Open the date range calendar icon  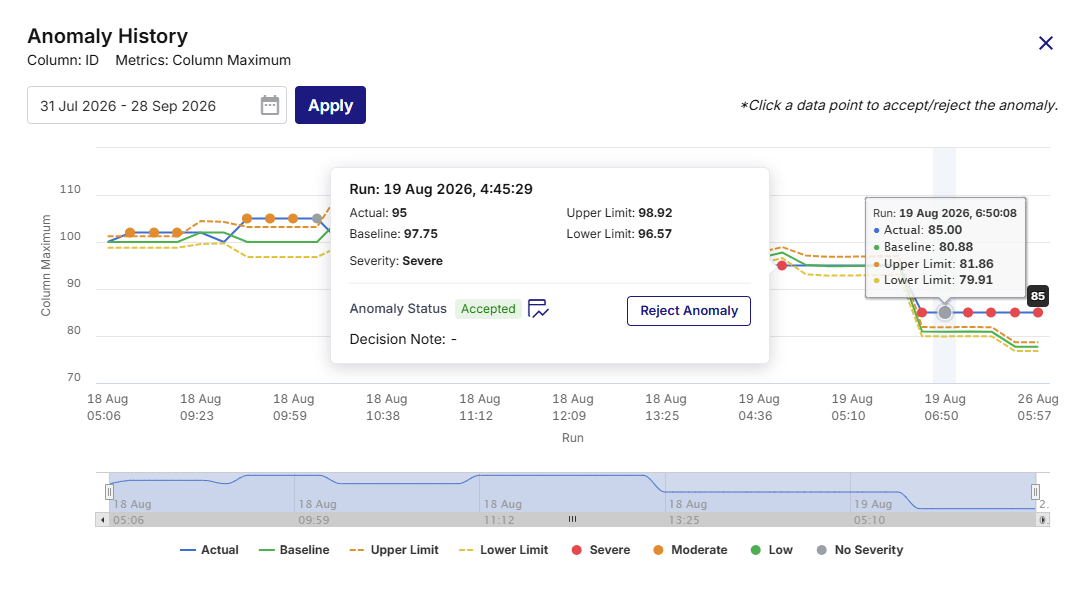[x=270, y=105]
